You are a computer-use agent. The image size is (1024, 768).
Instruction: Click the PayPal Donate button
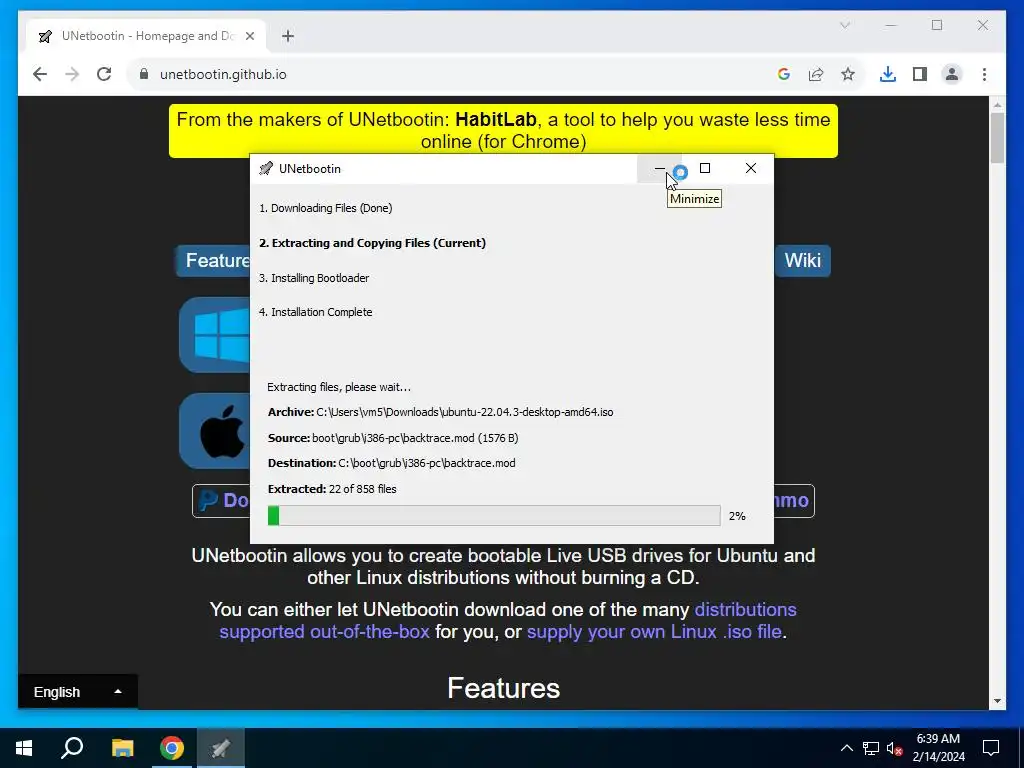click(x=221, y=501)
